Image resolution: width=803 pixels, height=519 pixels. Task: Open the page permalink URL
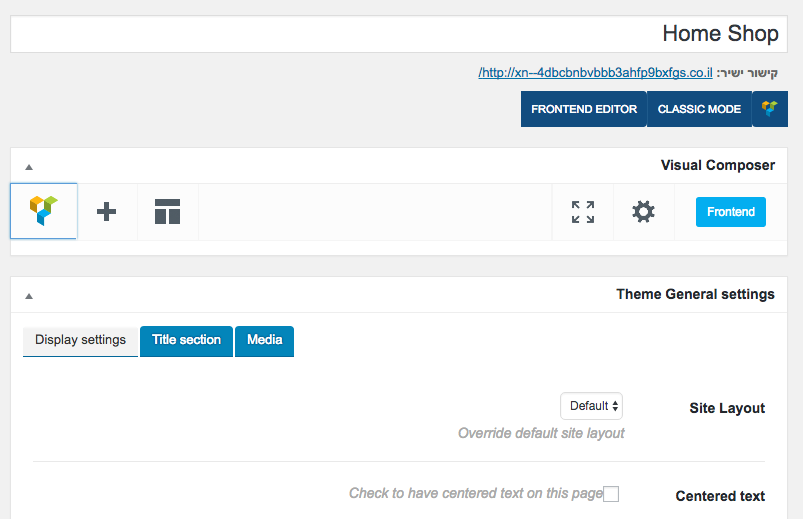(595, 73)
